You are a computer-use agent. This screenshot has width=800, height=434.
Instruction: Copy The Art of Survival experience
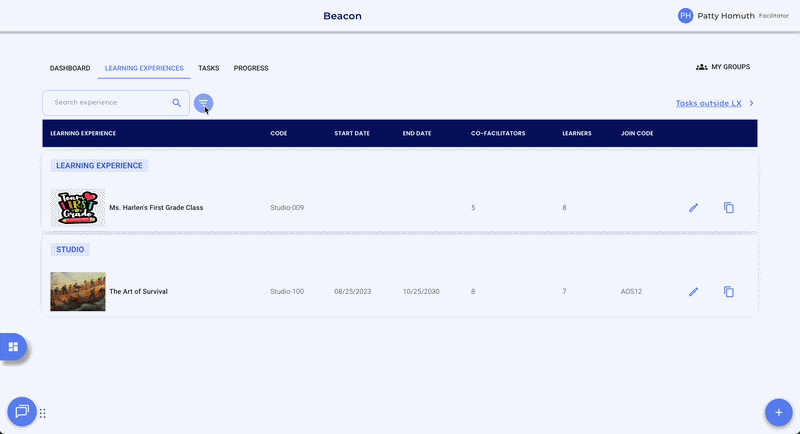click(729, 292)
